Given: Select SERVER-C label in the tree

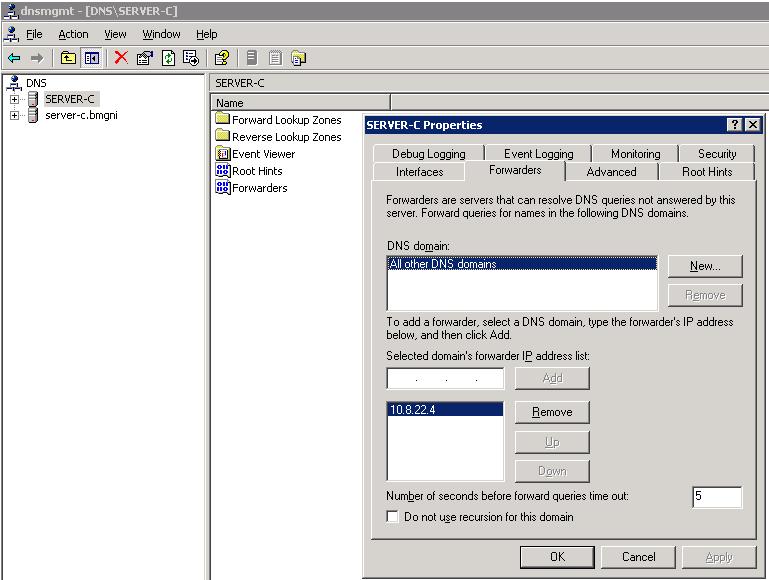Looking at the screenshot, I should point(70,99).
